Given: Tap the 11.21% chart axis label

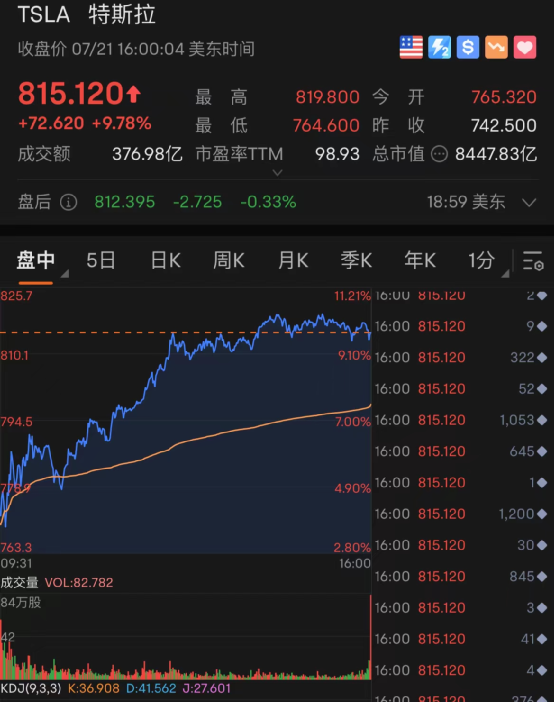Looking at the screenshot, I should [352, 296].
